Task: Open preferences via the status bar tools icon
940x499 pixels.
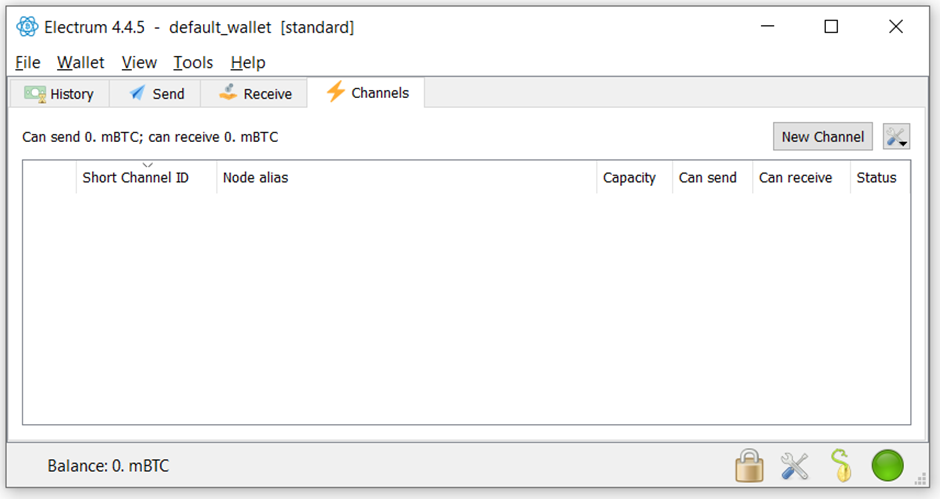Action: click(795, 466)
